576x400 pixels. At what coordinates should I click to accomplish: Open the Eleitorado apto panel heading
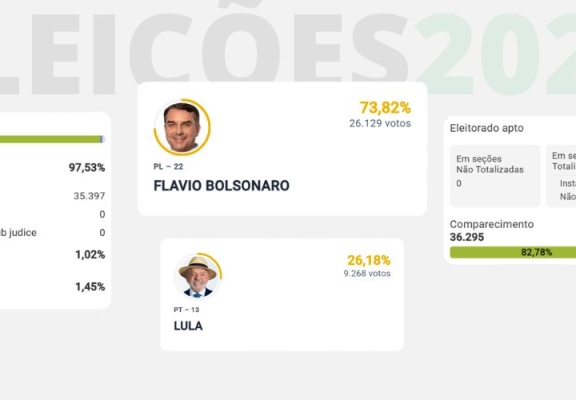click(x=487, y=128)
